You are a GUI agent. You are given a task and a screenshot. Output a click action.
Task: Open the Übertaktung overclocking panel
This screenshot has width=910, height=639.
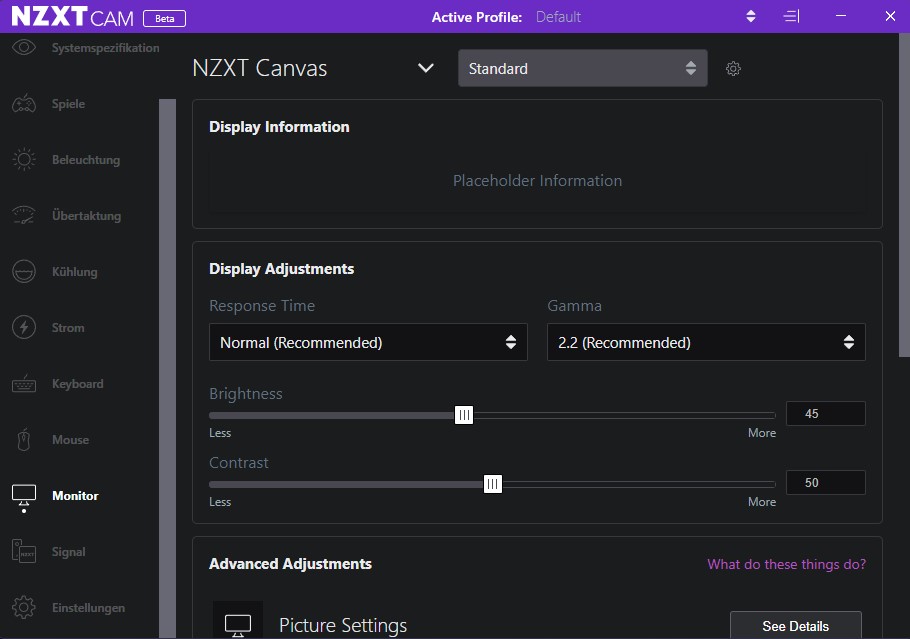coord(22,215)
